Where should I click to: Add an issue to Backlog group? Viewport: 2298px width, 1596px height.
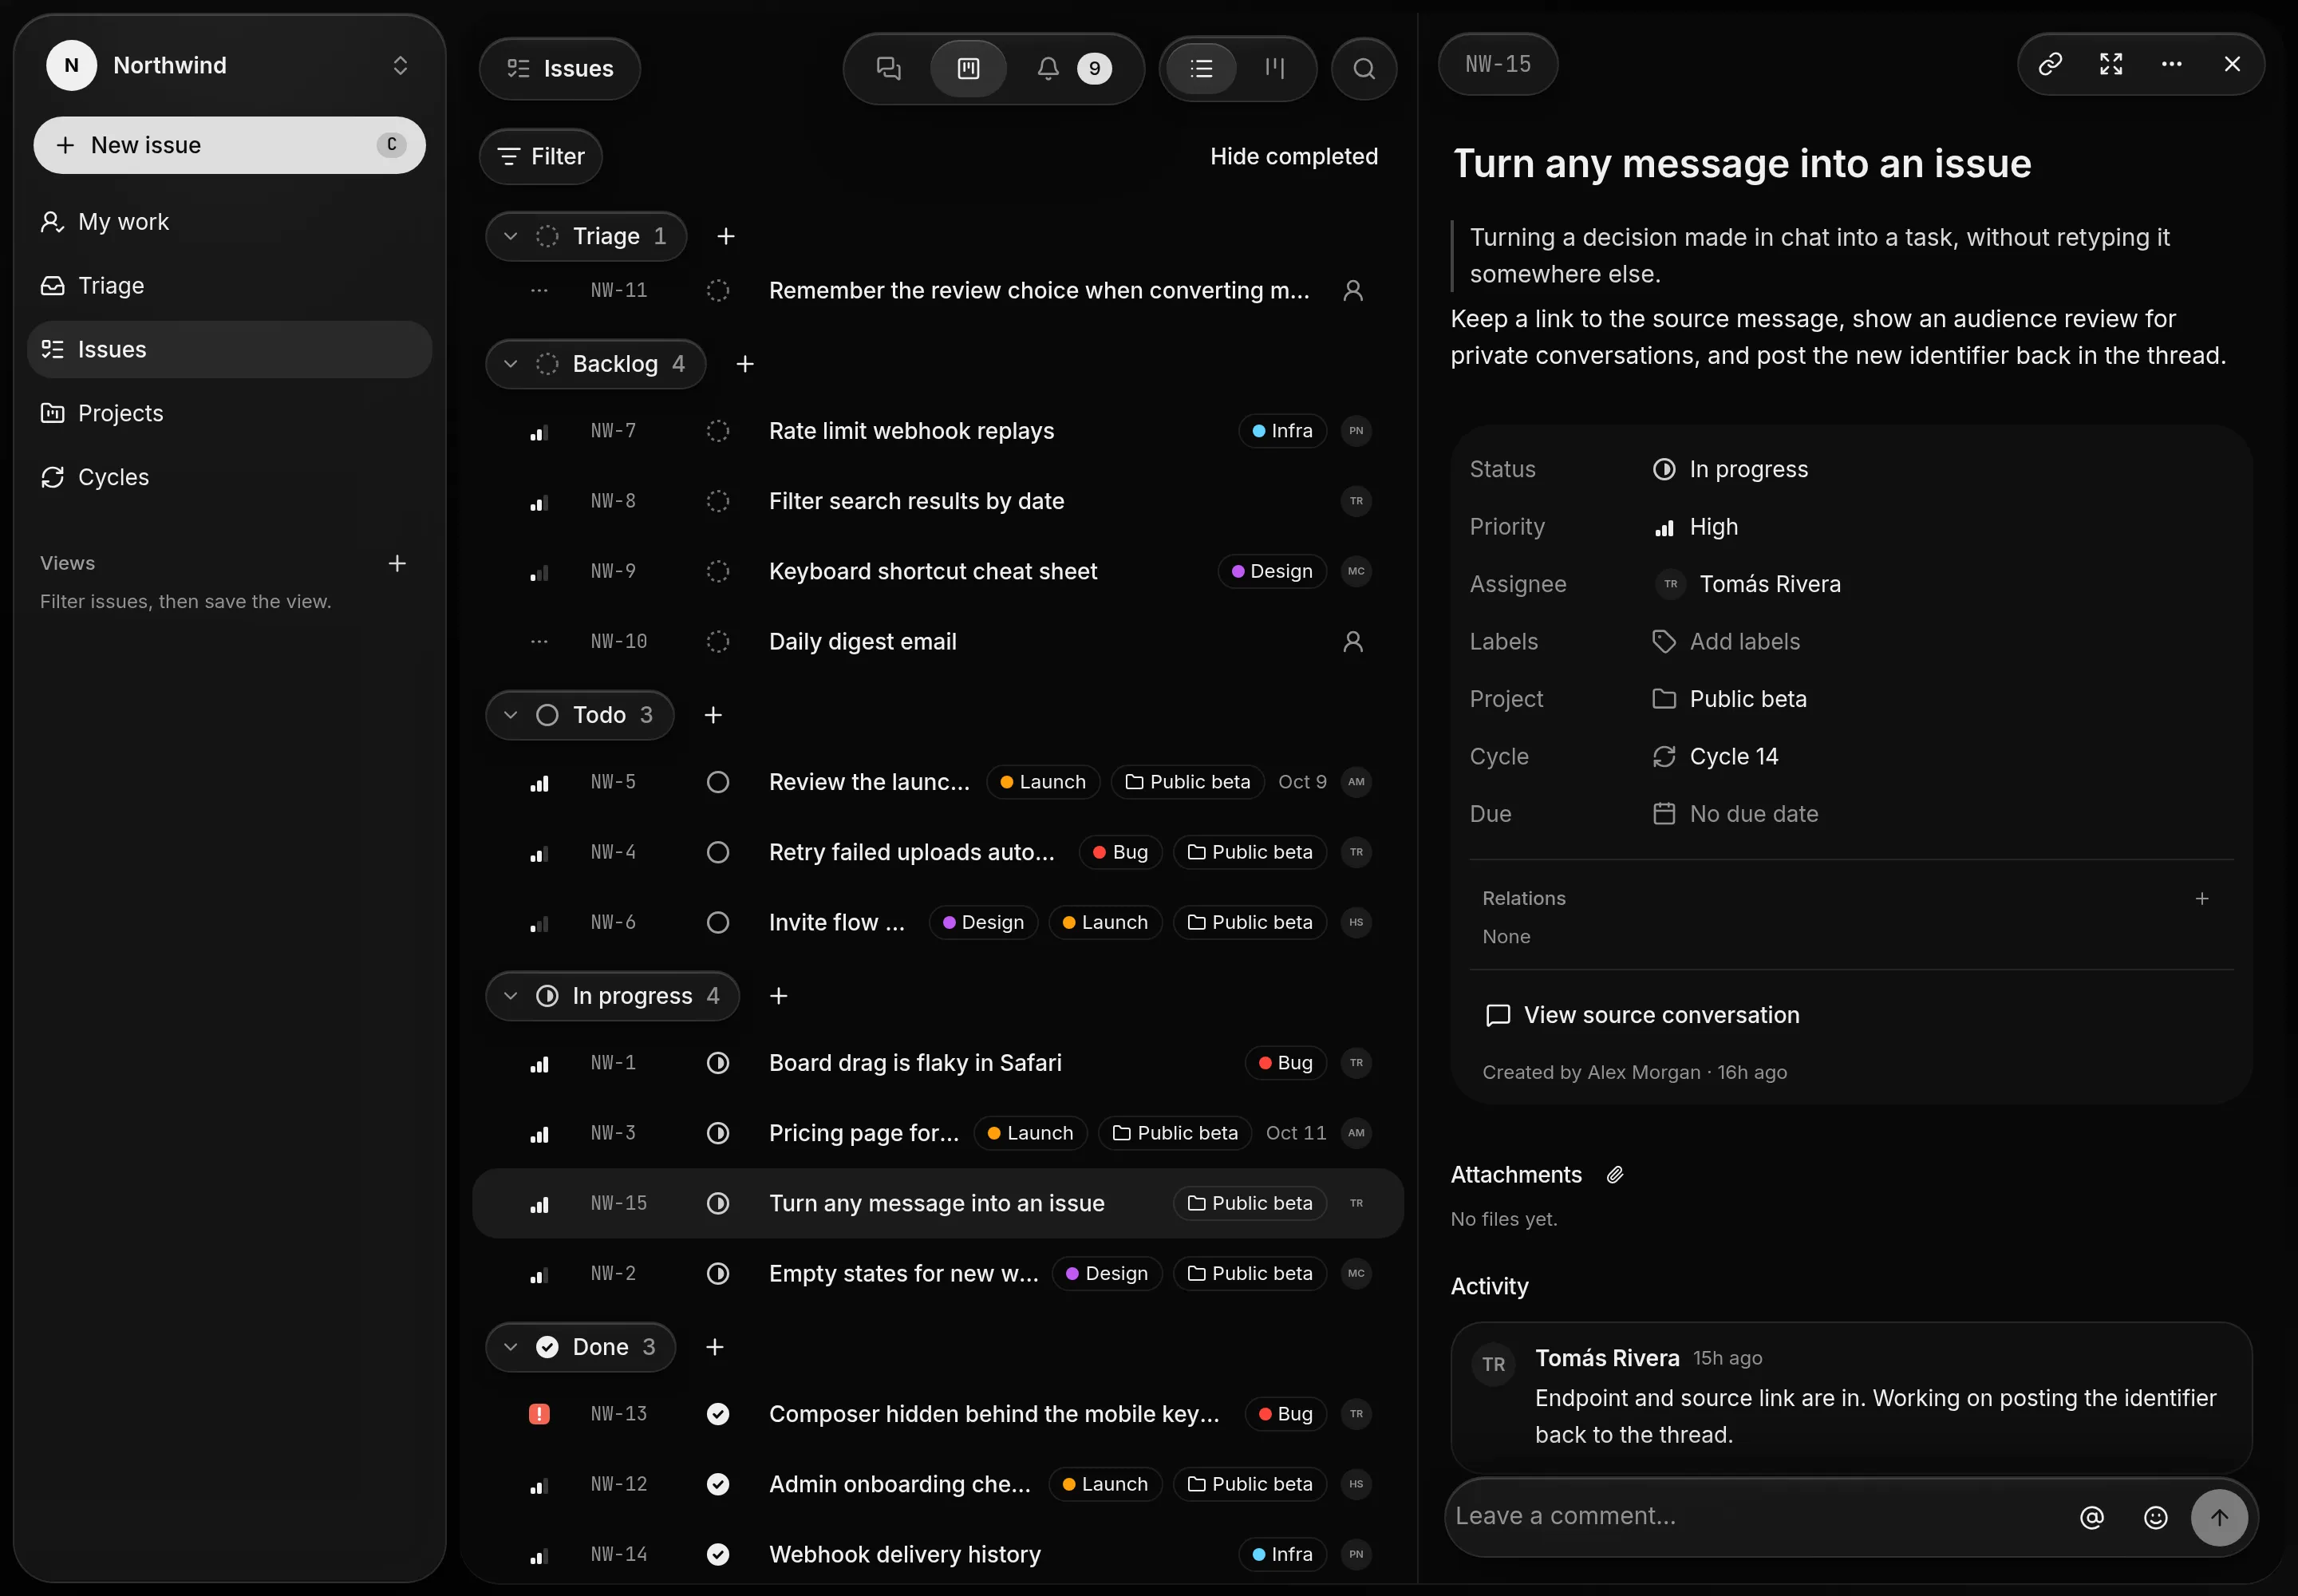pyautogui.click(x=745, y=364)
